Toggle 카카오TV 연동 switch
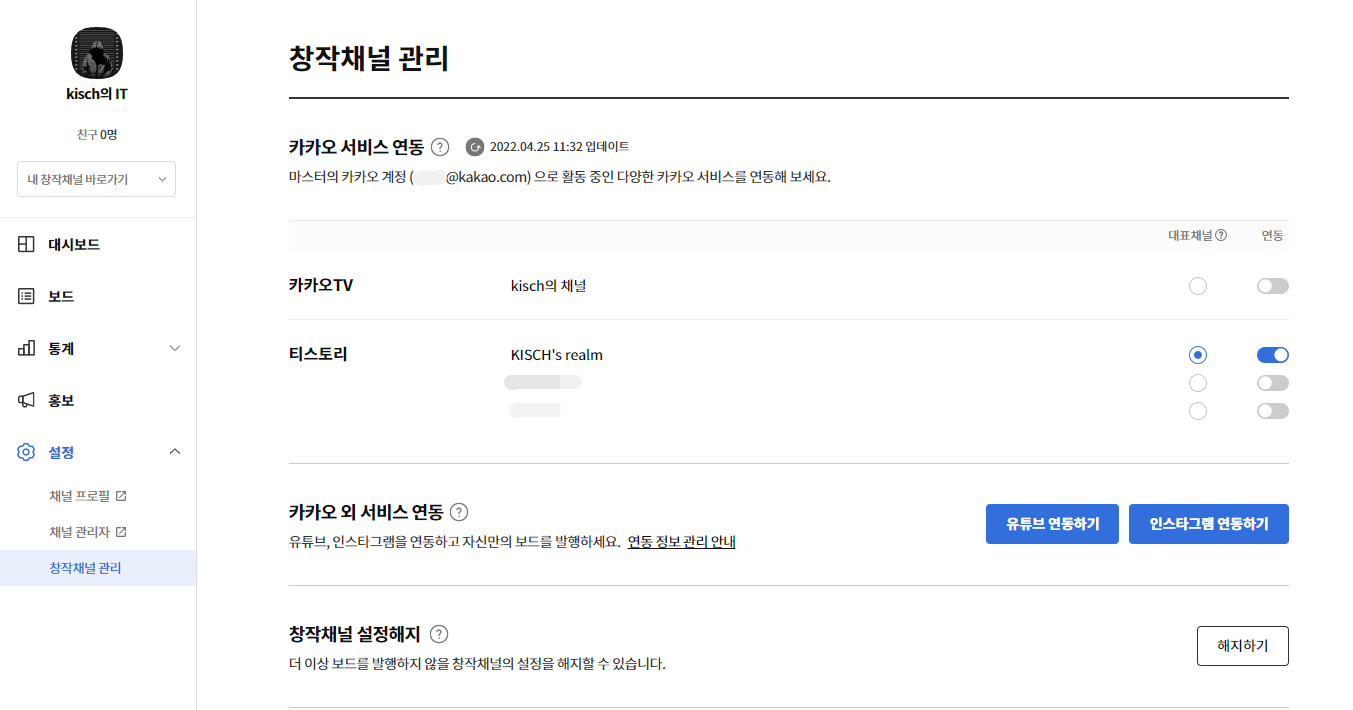Viewport: 1353px width, 710px height. point(1273,286)
